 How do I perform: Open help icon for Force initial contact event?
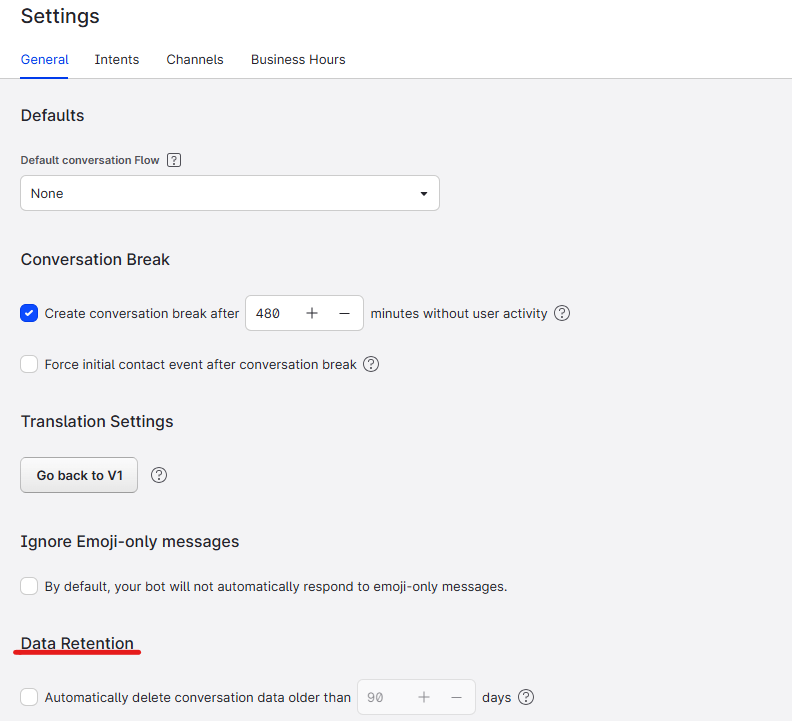(371, 364)
